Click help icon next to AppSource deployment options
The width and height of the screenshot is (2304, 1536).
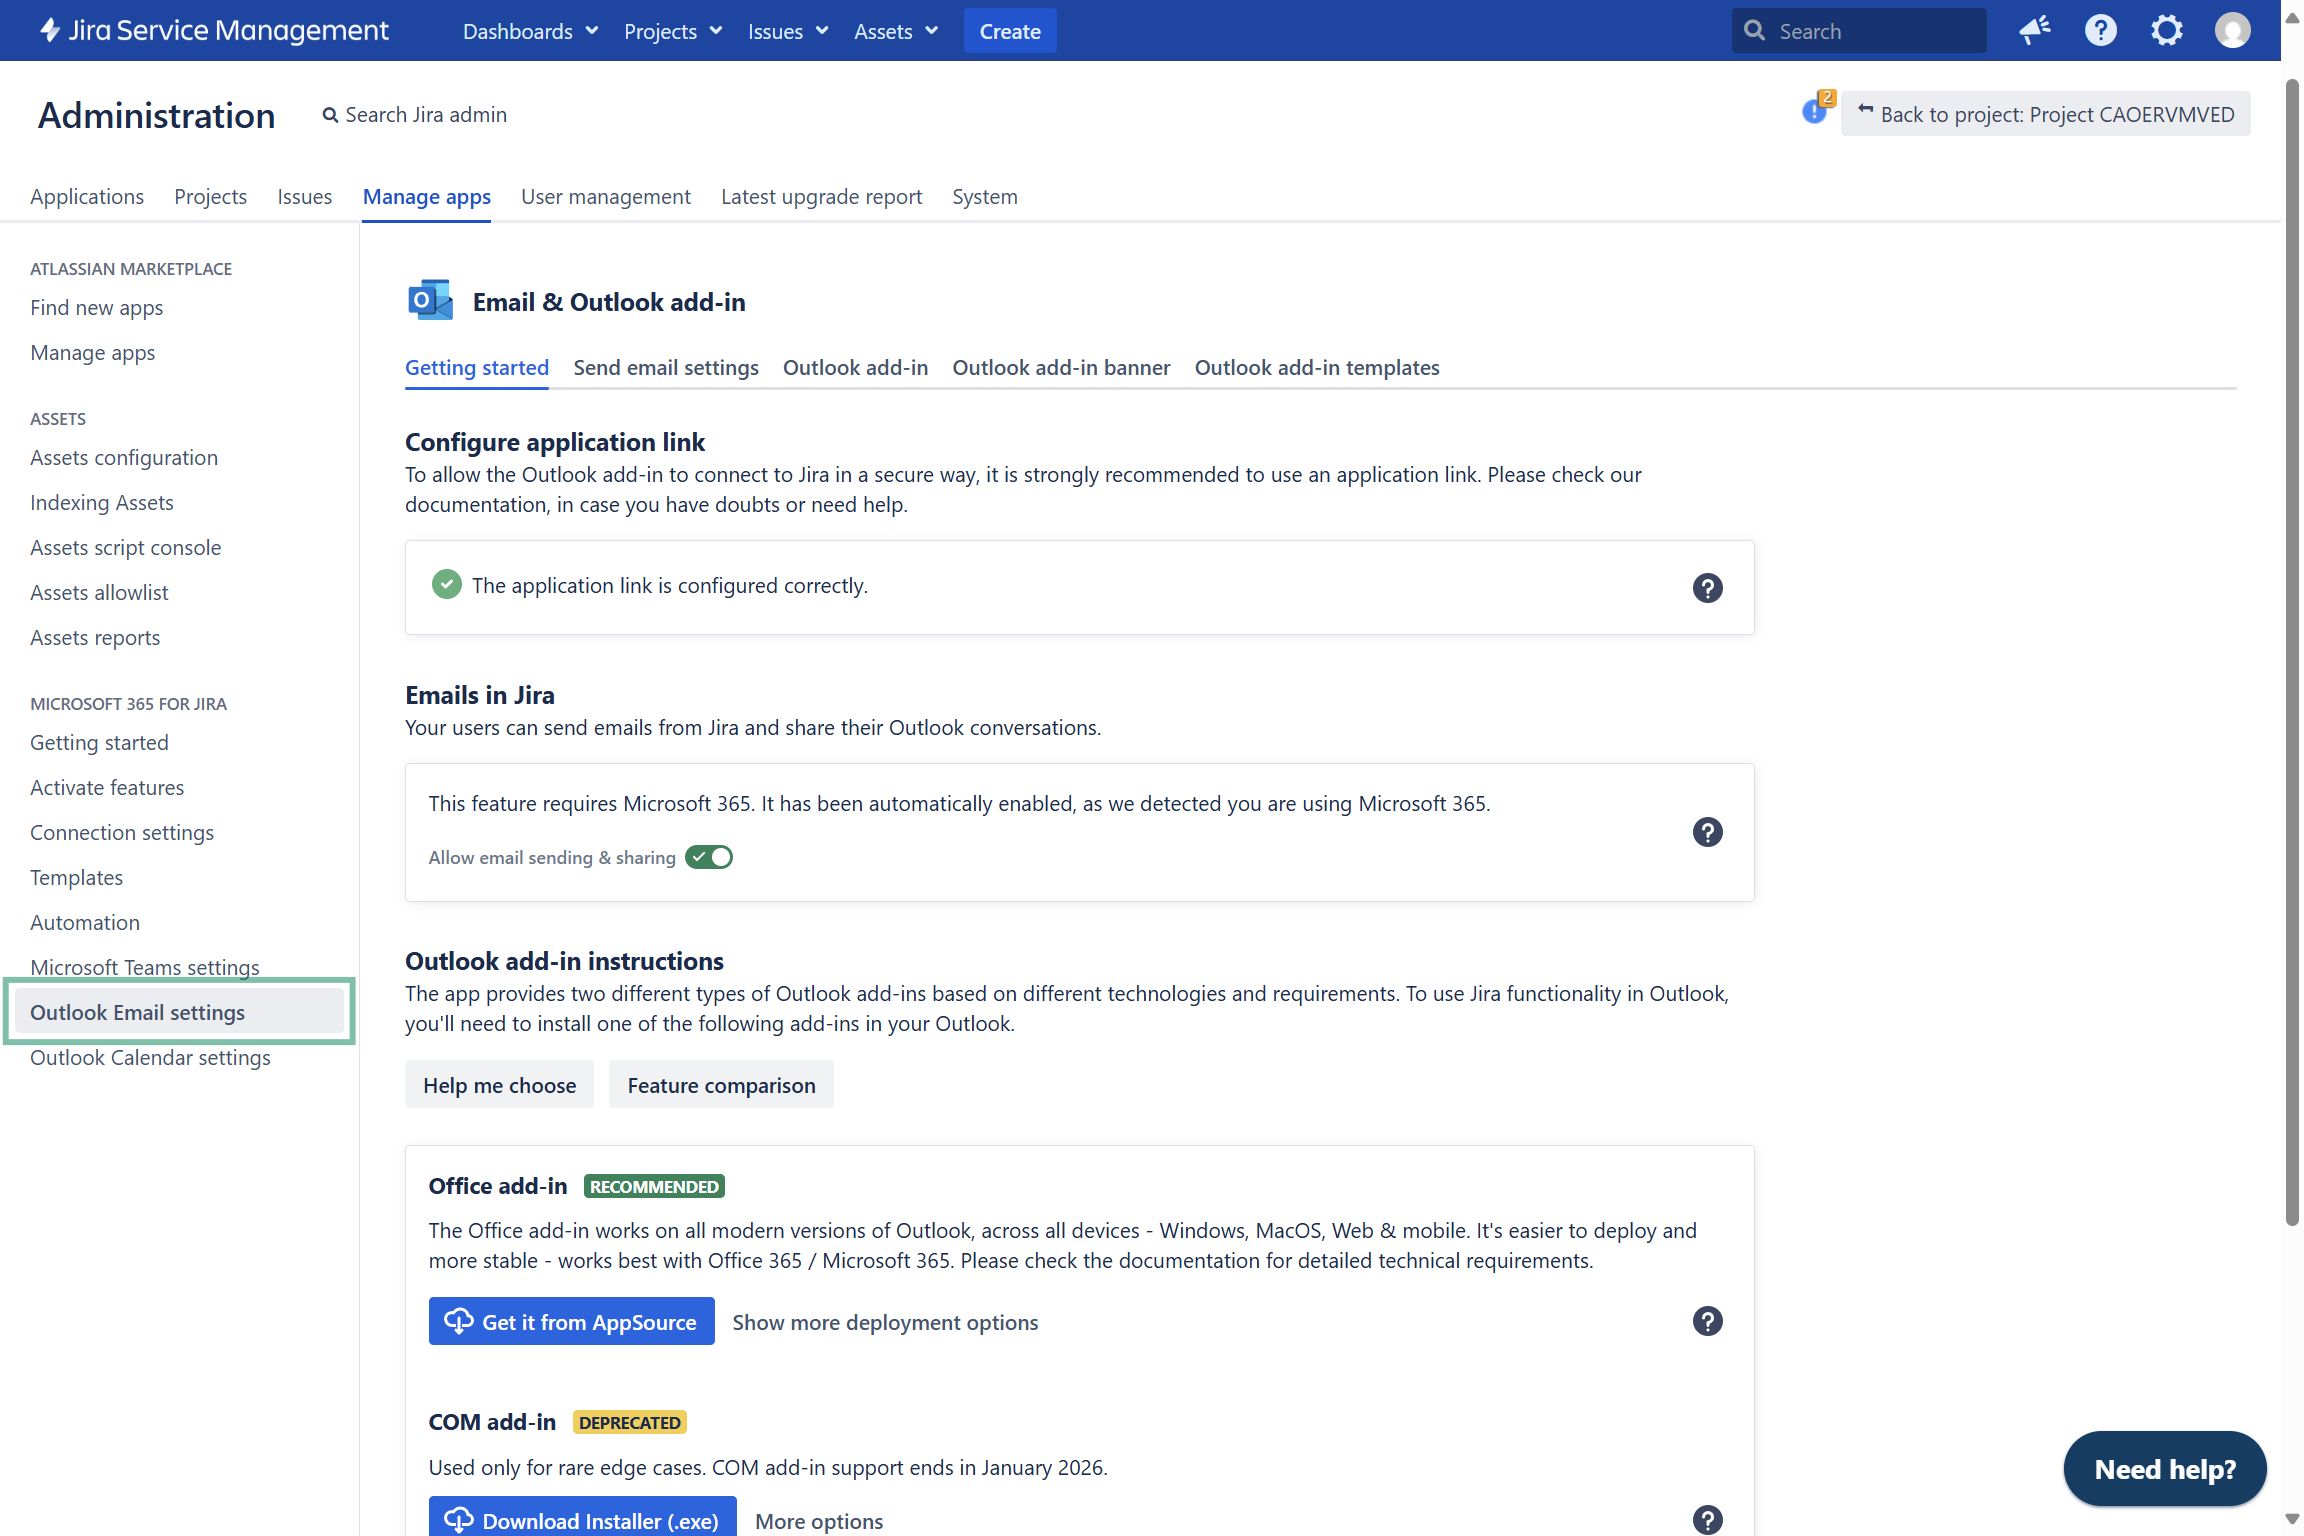point(1707,1321)
